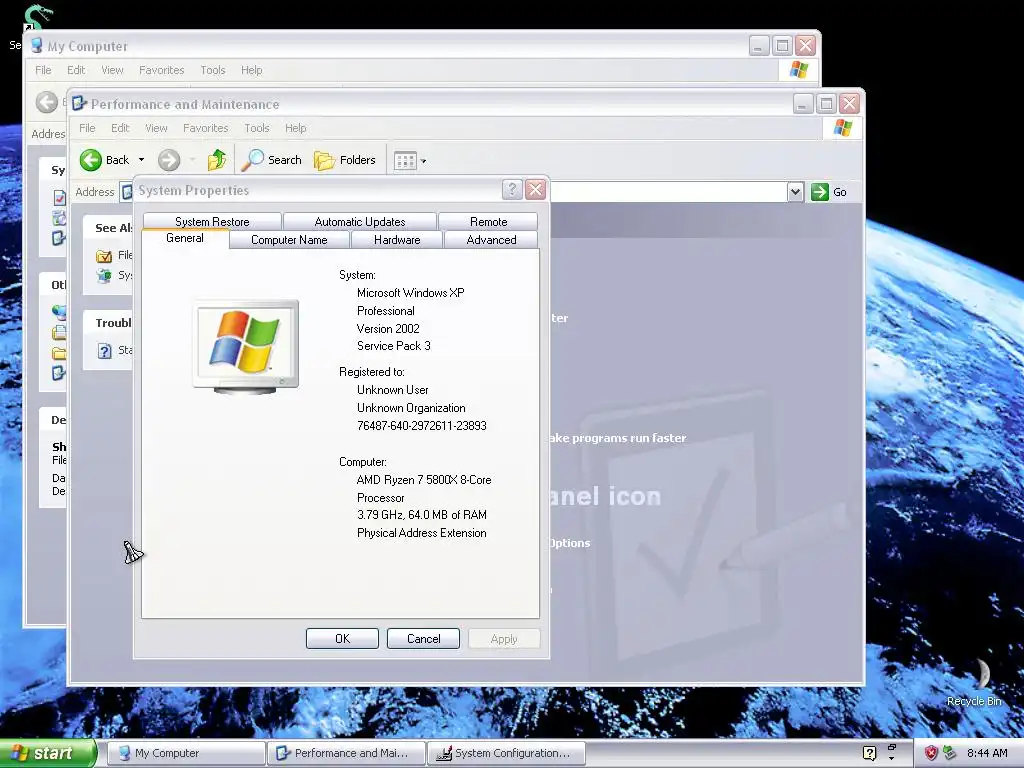Open Help menu in Performance and Maintenance
1024x768 pixels.
pos(295,128)
